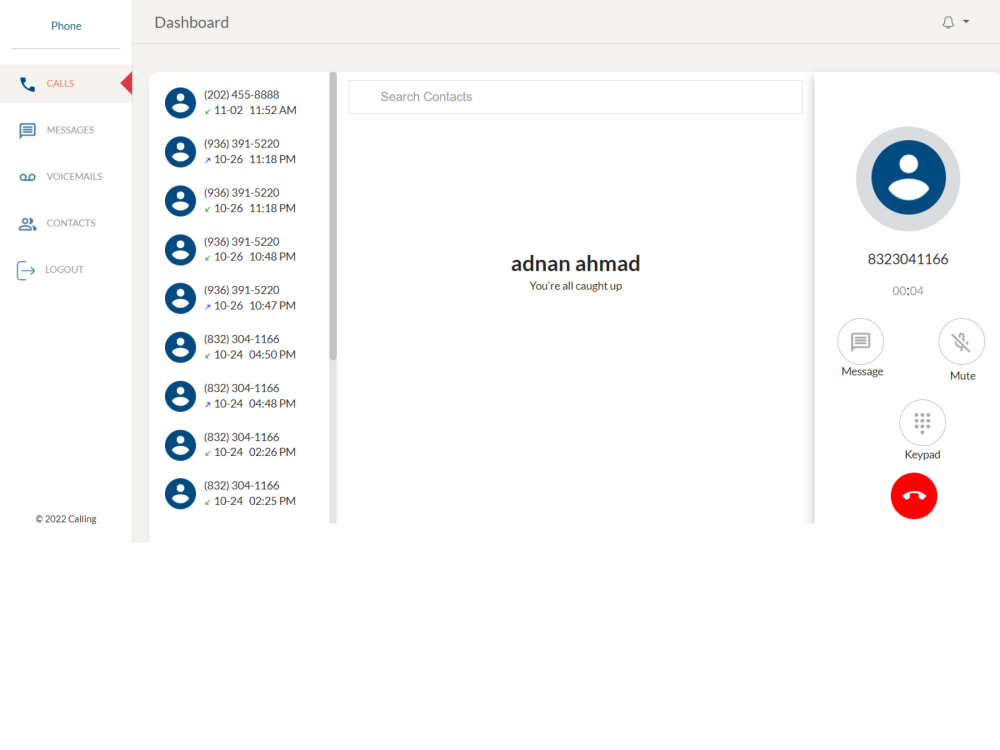Open the Keypad during call
This screenshot has height=750, width=1000.
coord(922,423)
